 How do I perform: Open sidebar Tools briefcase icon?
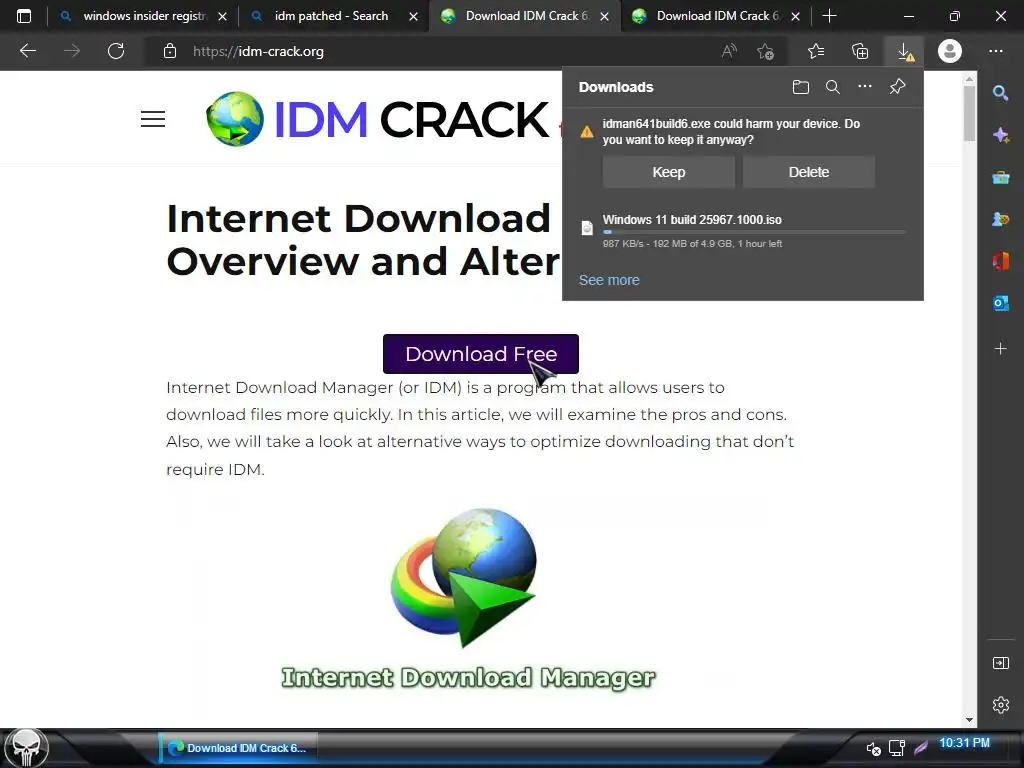click(1000, 177)
